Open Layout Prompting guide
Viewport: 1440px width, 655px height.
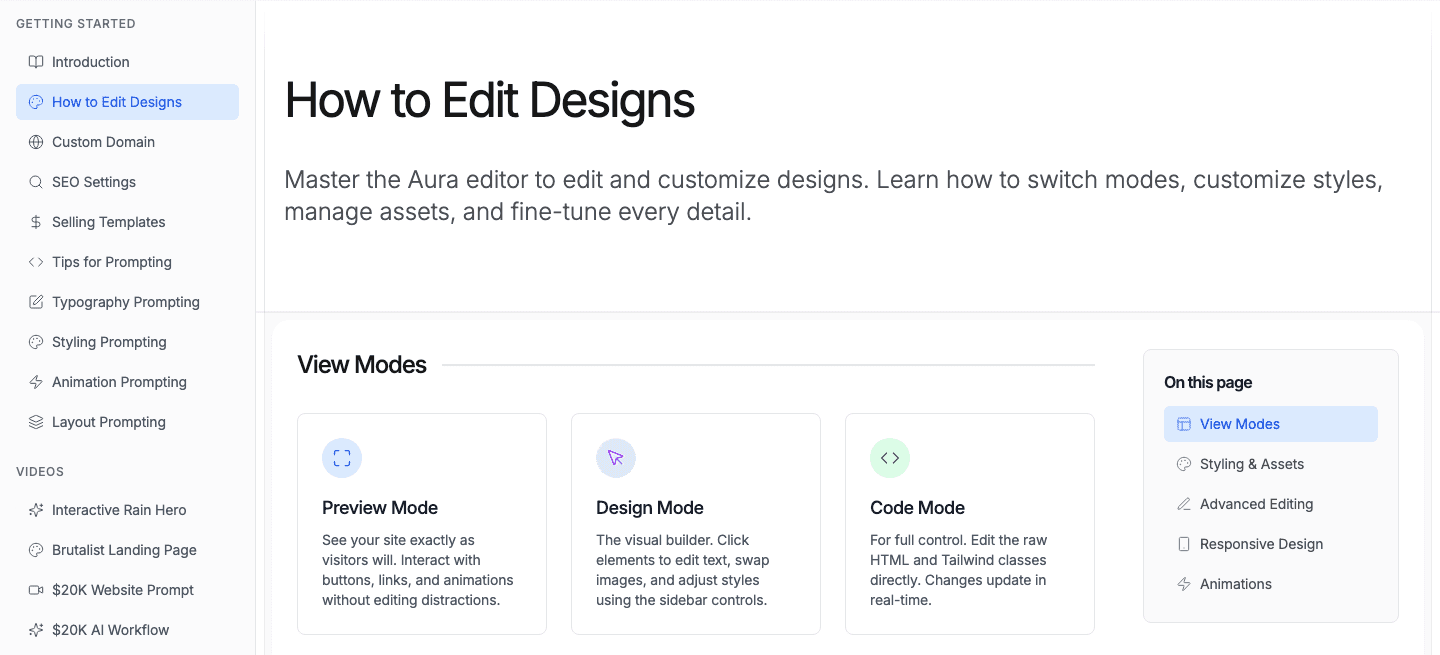[x=127, y=422]
